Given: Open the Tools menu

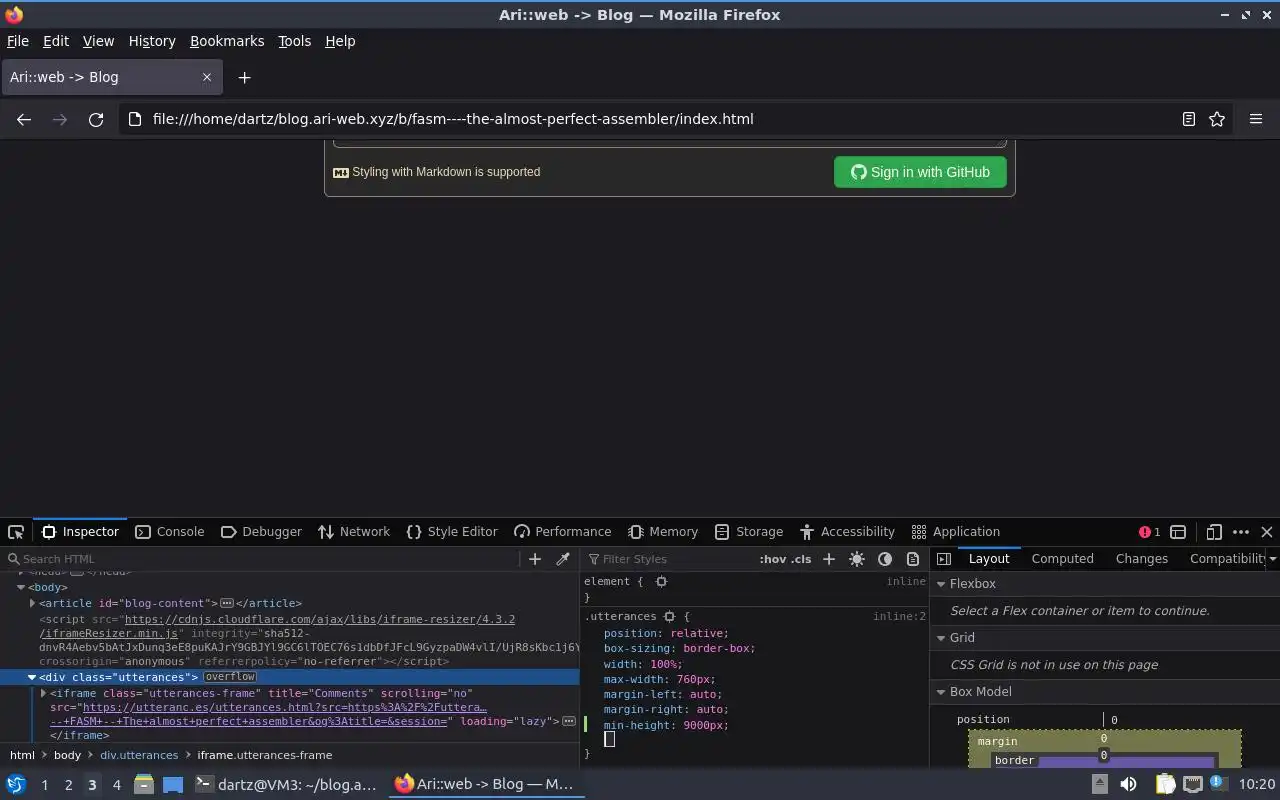Looking at the screenshot, I should (x=294, y=41).
